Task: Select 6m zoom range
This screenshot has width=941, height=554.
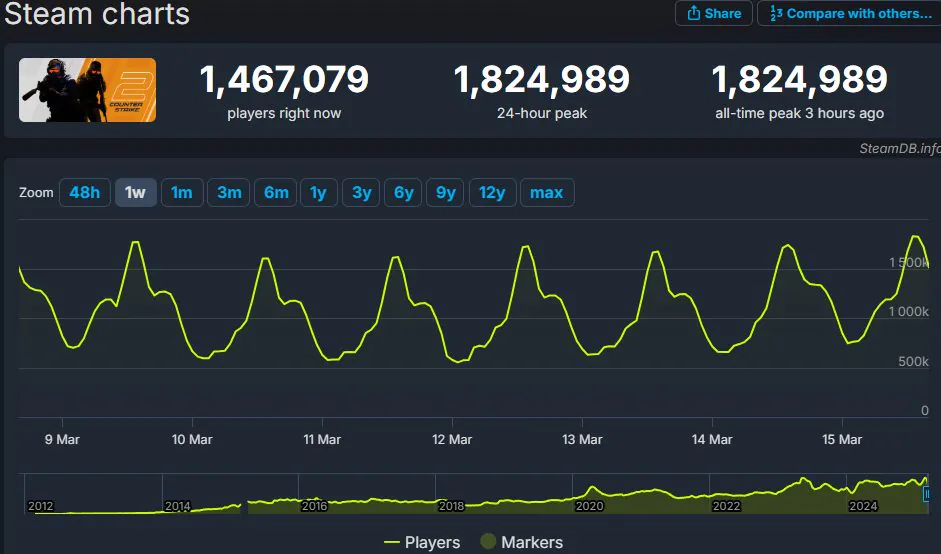Action: (275, 193)
